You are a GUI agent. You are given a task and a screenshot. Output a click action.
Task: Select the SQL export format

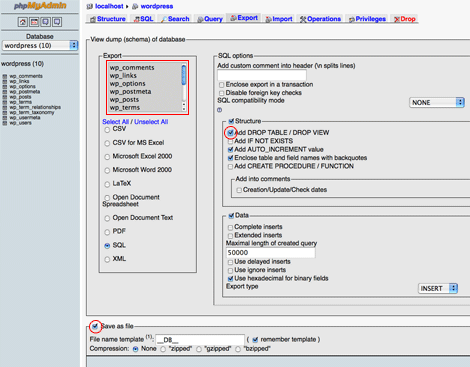coord(107,246)
